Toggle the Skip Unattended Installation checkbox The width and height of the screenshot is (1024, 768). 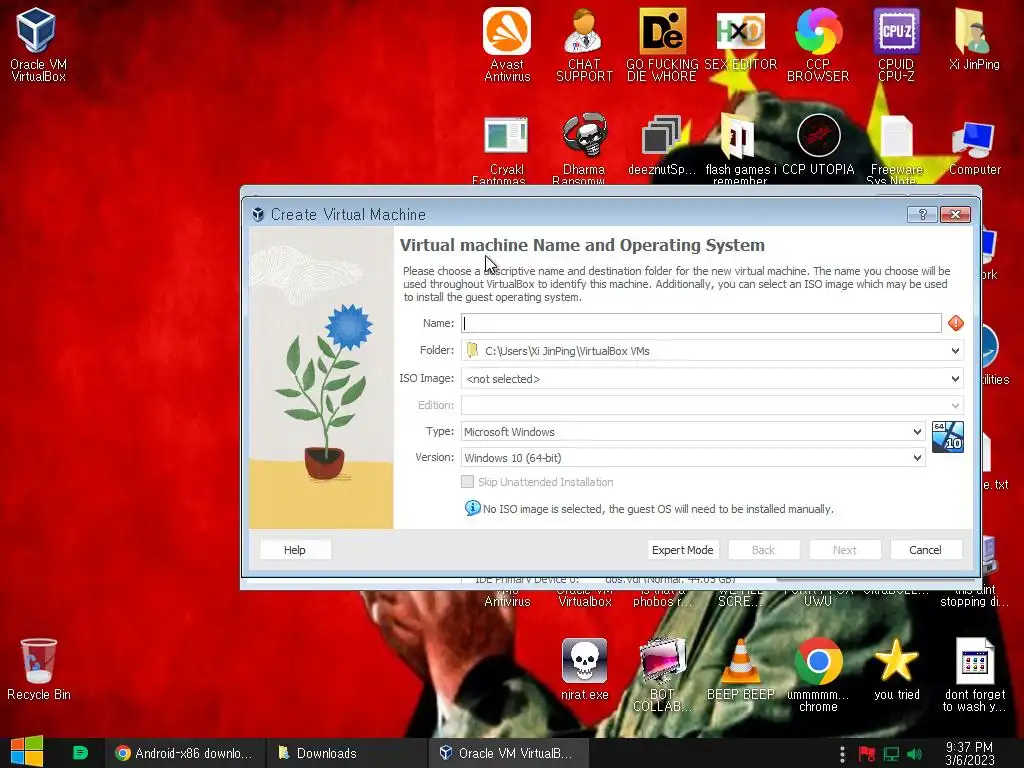pyautogui.click(x=467, y=482)
